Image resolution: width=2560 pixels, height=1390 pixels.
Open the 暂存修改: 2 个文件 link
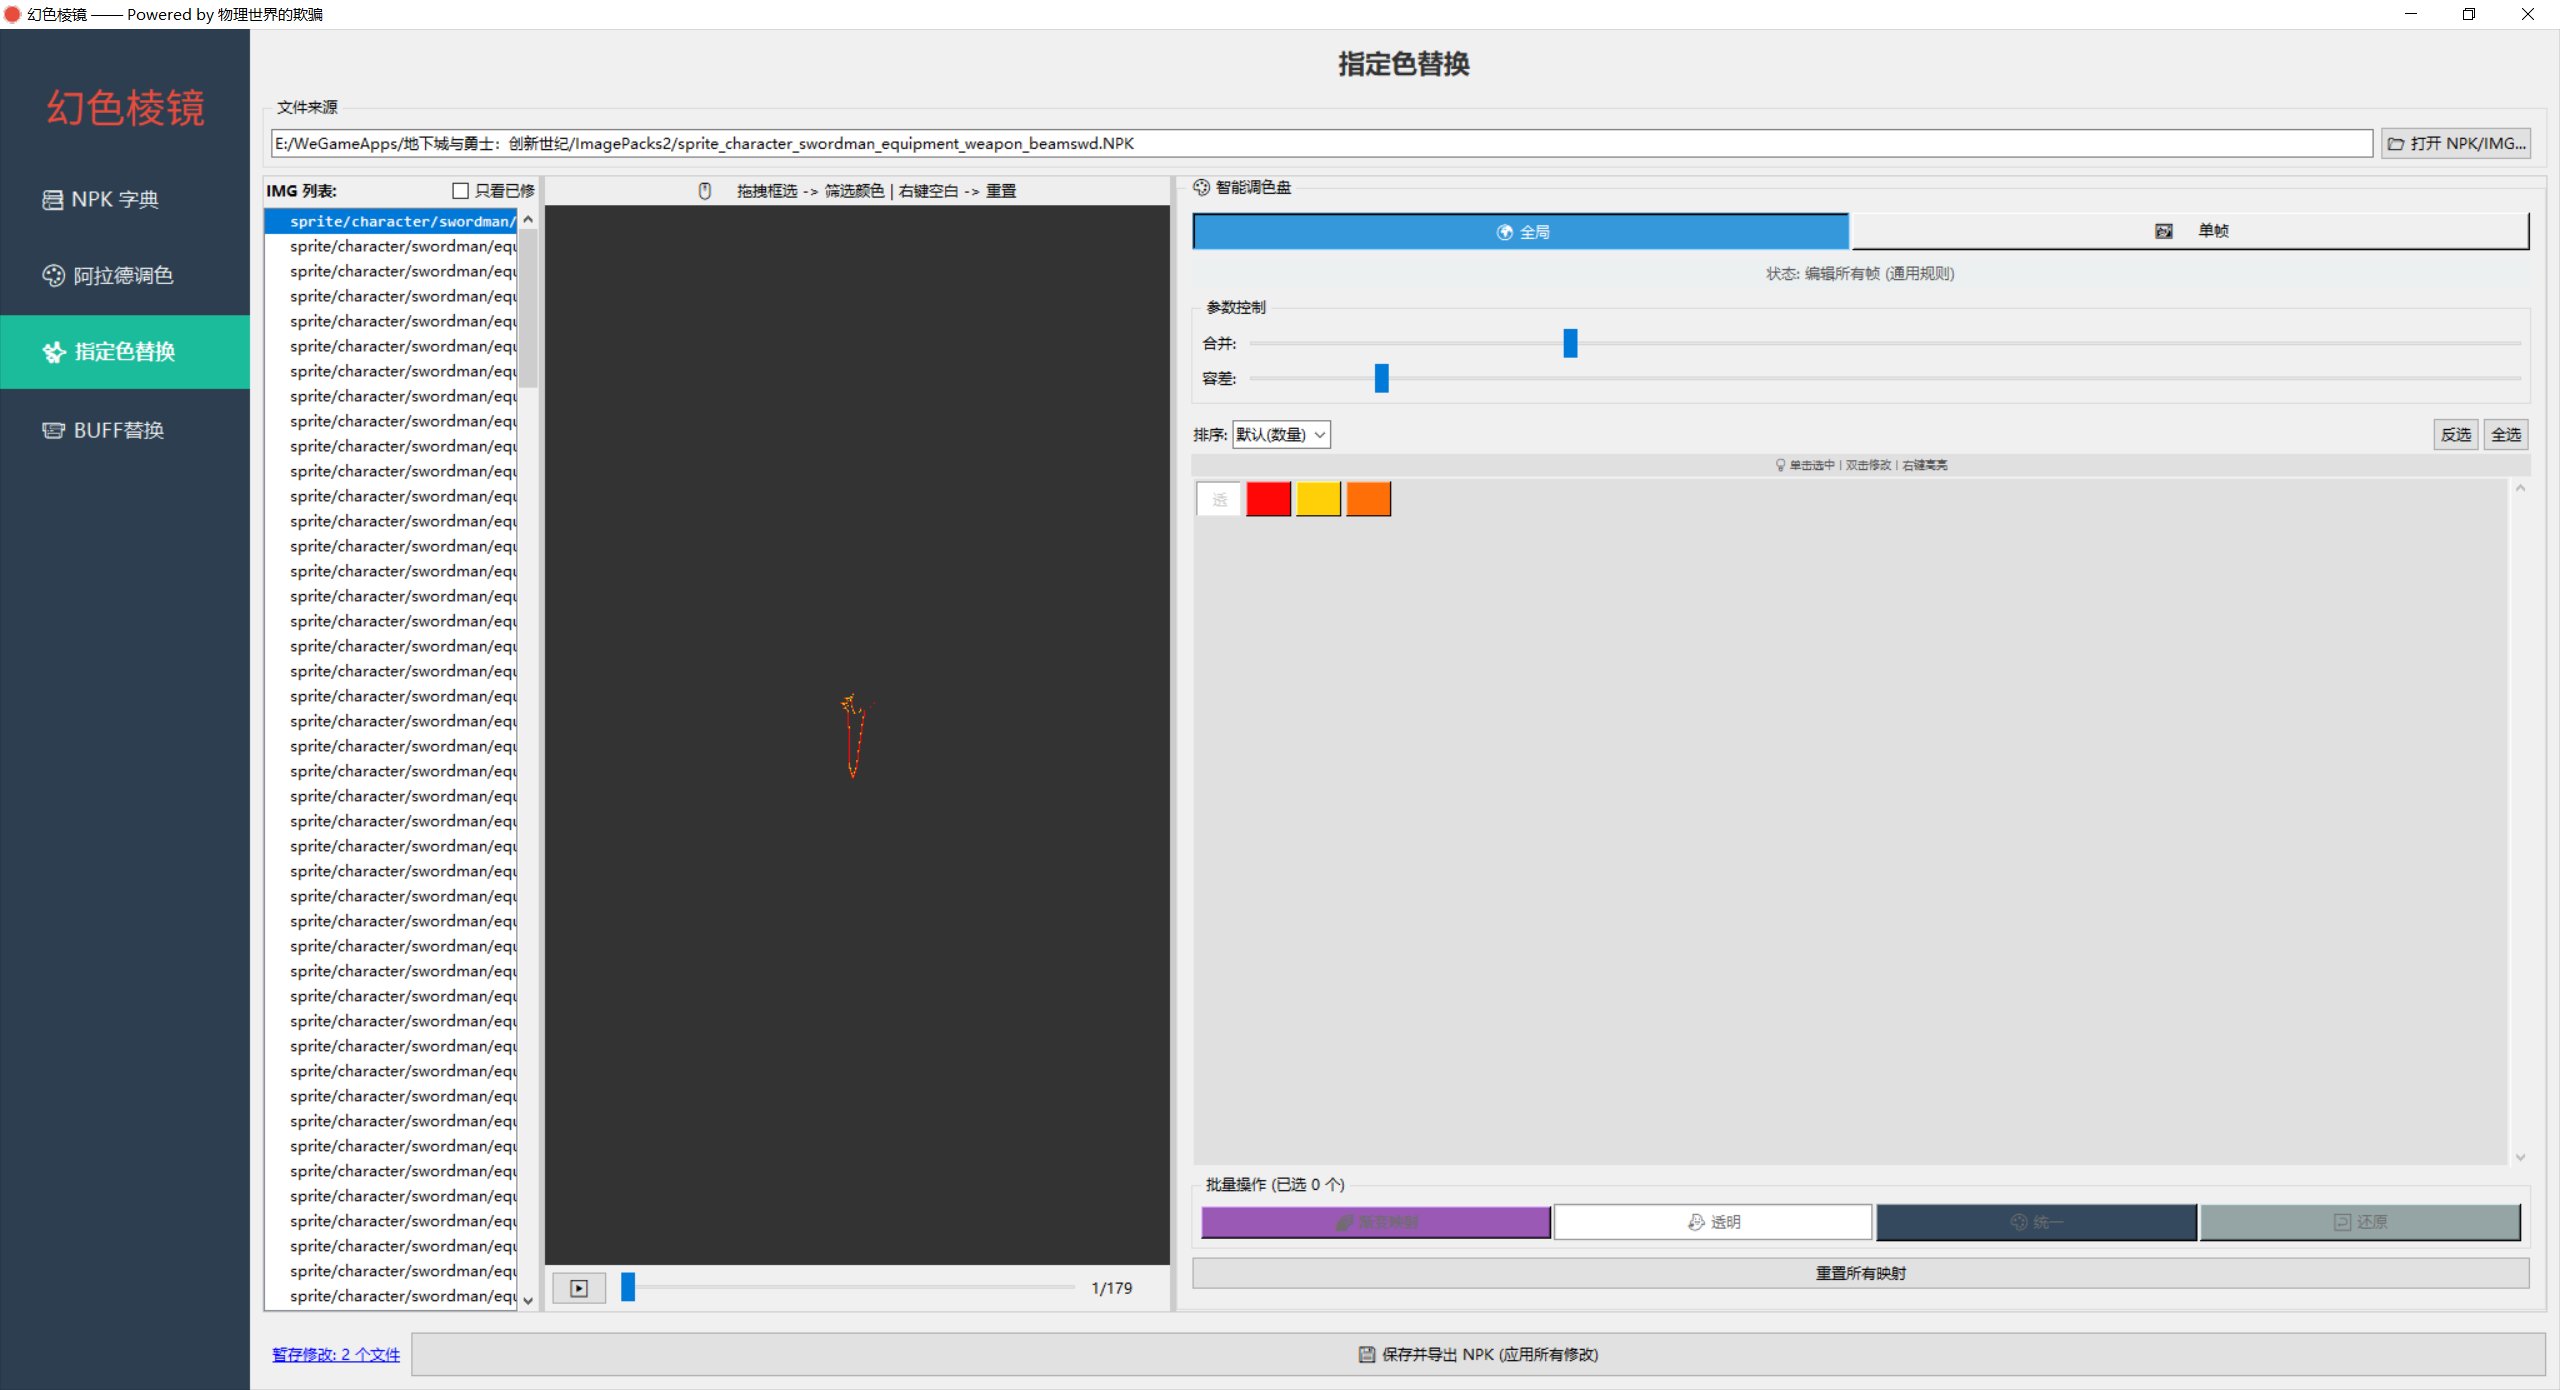coord(336,1354)
